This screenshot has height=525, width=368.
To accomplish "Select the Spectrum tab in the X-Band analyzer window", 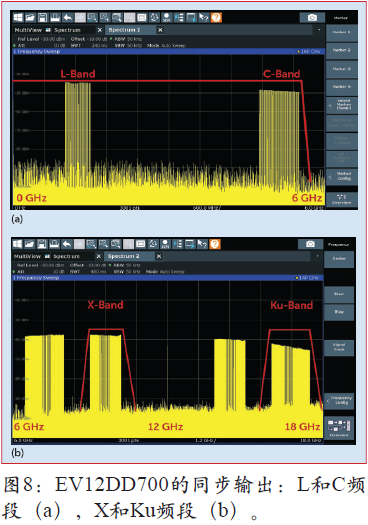I will click(x=67, y=256).
